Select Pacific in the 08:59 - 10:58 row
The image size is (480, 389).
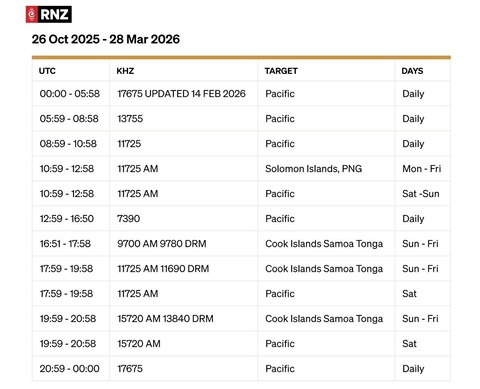pyautogui.click(x=280, y=144)
